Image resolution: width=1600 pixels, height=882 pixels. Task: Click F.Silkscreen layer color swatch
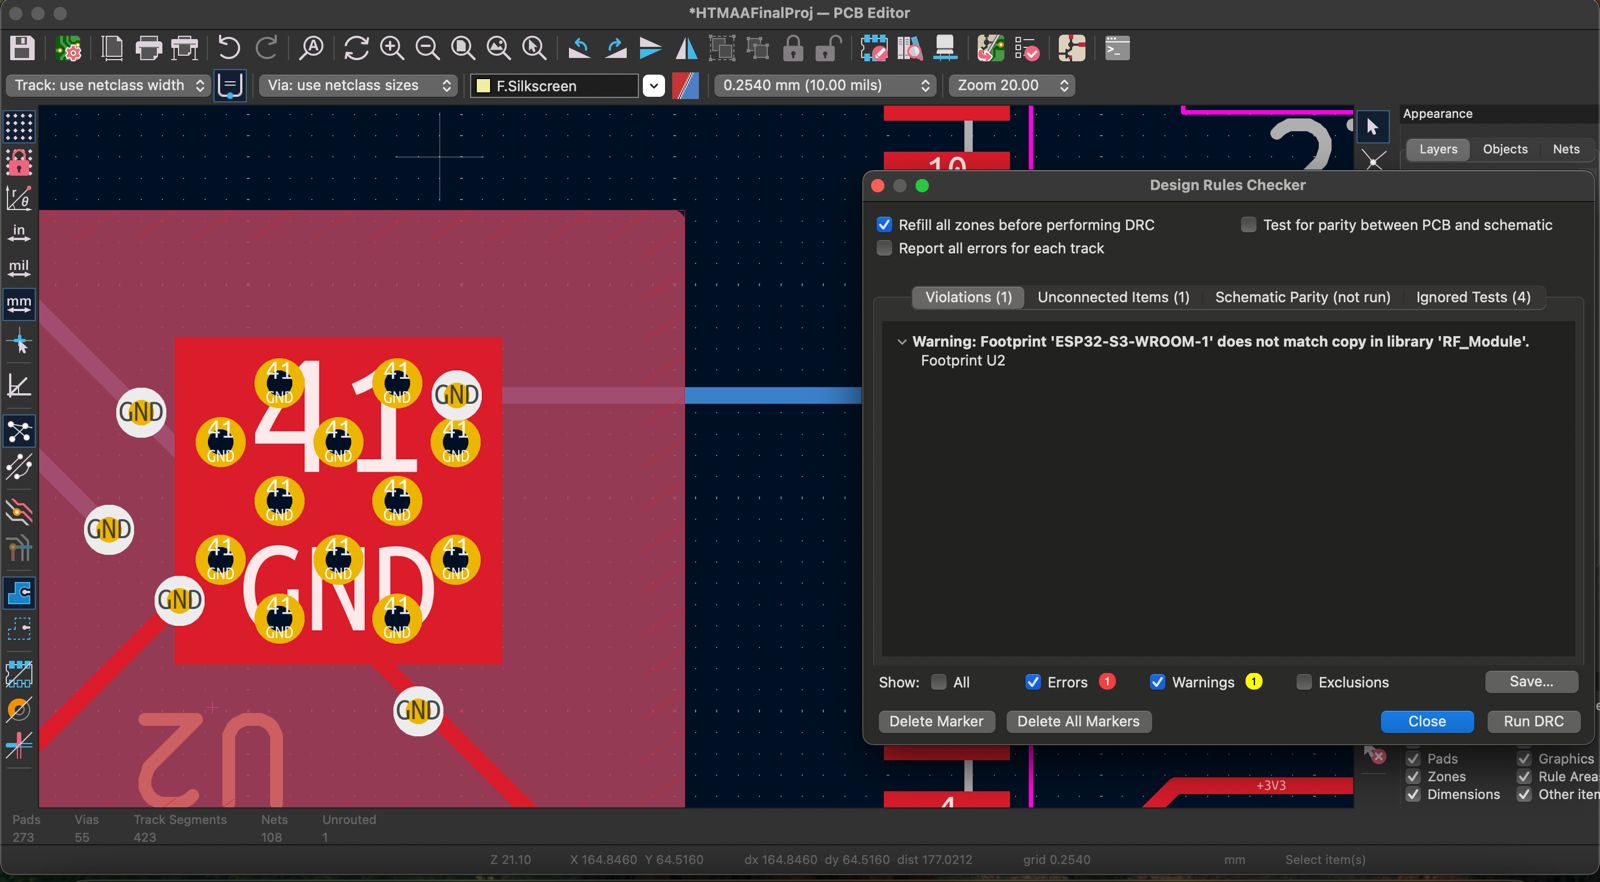[x=484, y=86]
